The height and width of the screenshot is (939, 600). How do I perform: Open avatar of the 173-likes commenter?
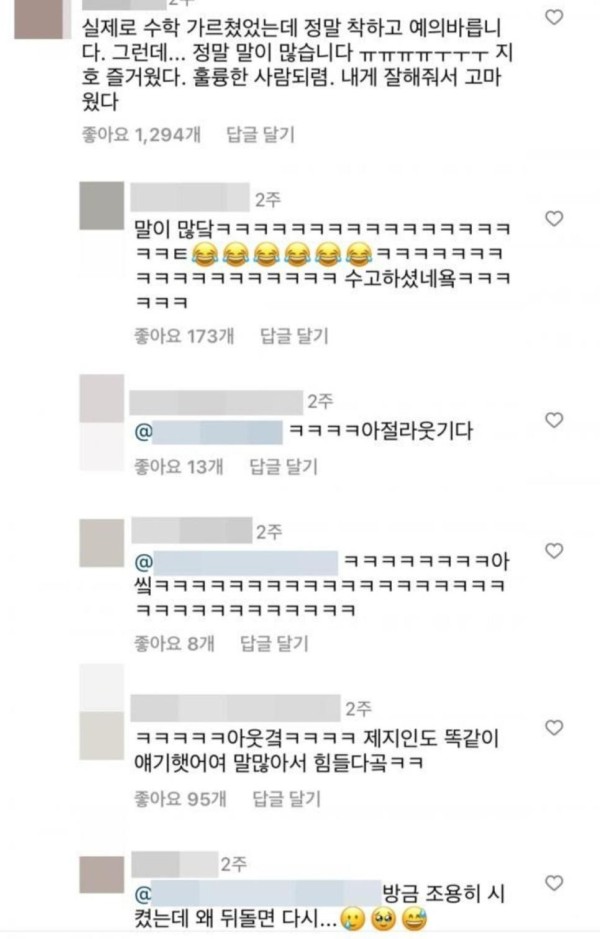[102, 206]
